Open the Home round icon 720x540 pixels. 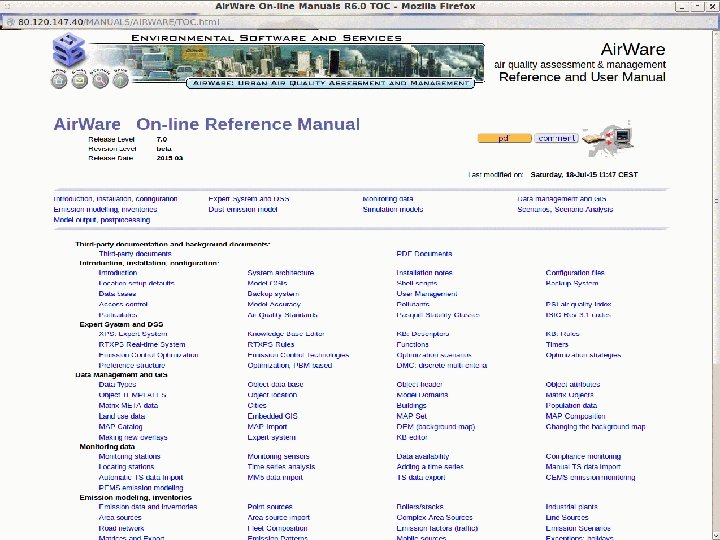[59, 80]
